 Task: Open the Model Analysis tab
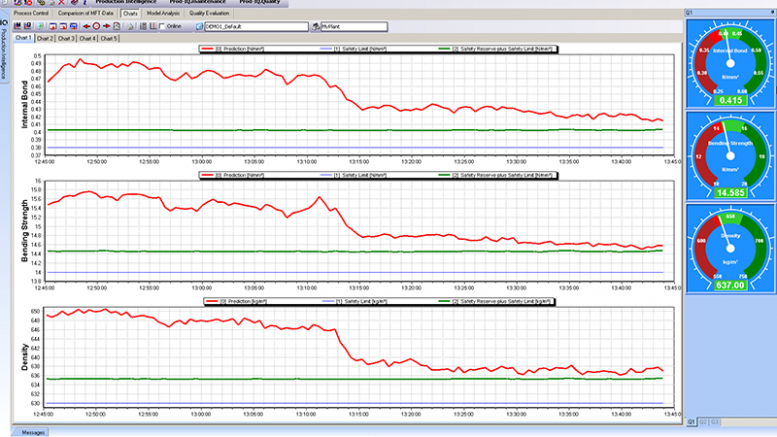pos(163,13)
